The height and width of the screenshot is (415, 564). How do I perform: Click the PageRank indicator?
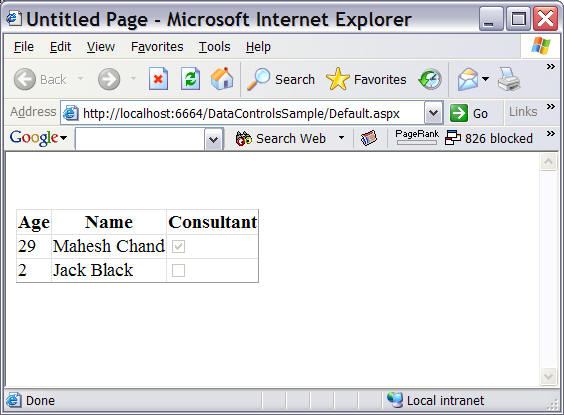417,137
